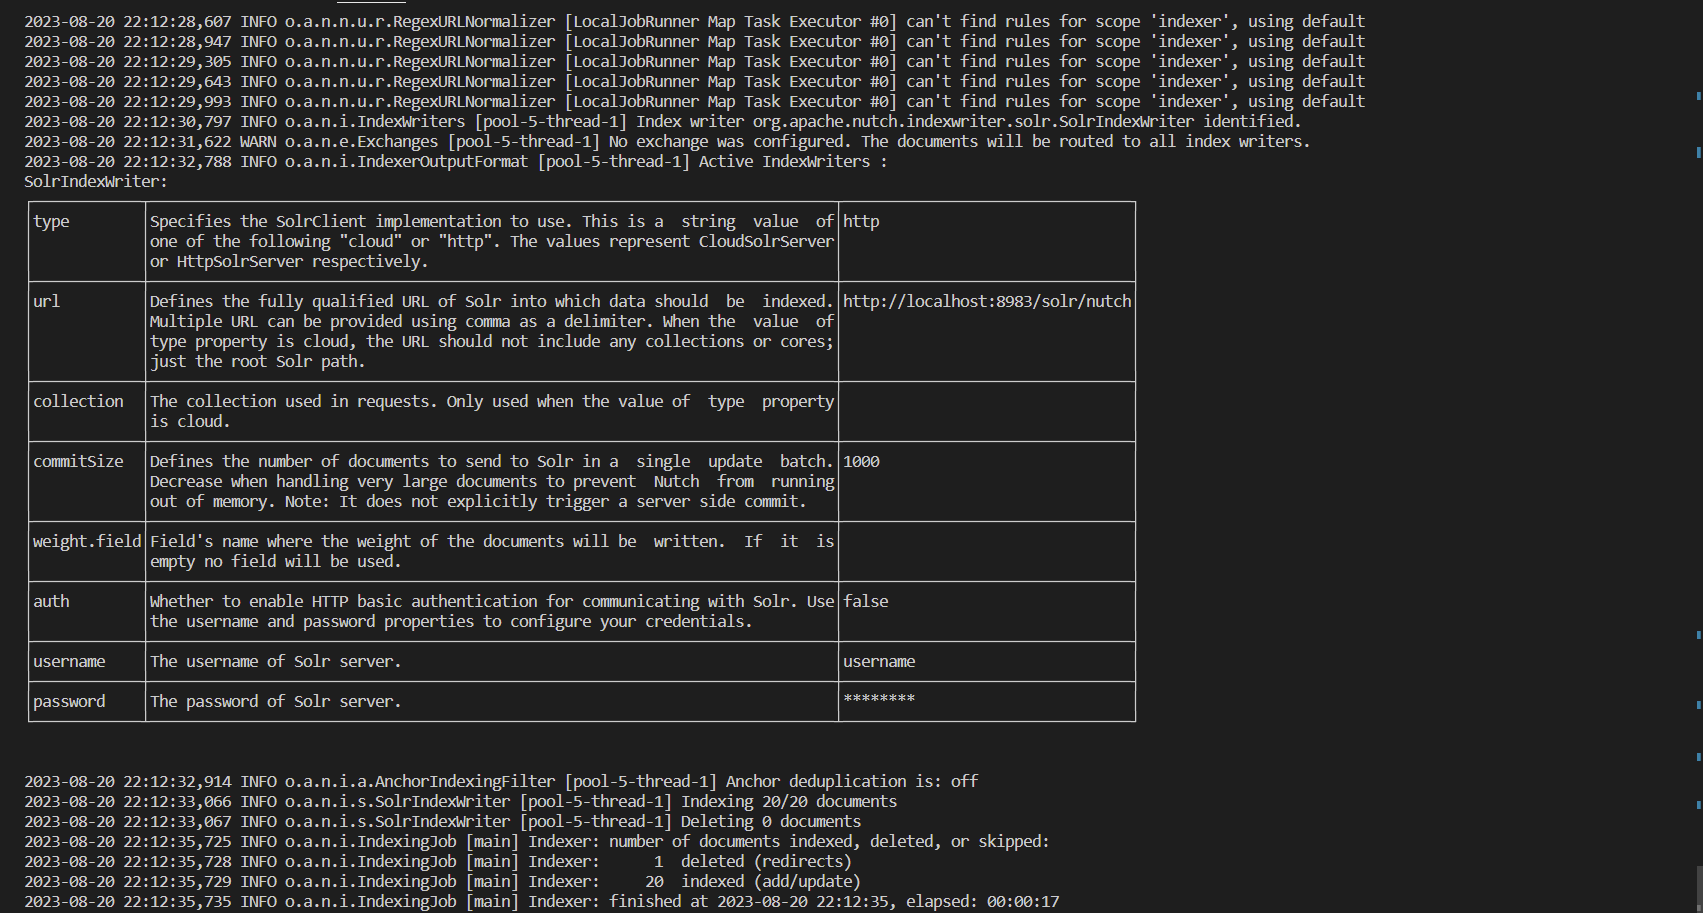Click 'Deleting 0 documents' log message

770,821
